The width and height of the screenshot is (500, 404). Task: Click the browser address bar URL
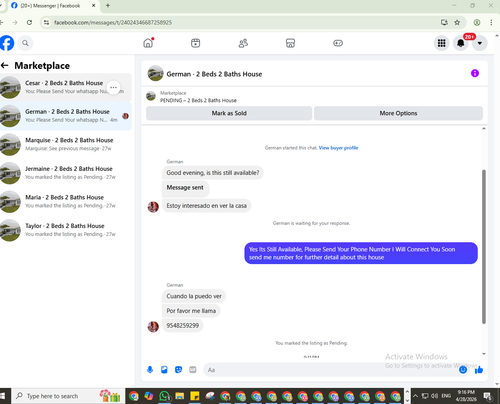(x=113, y=22)
